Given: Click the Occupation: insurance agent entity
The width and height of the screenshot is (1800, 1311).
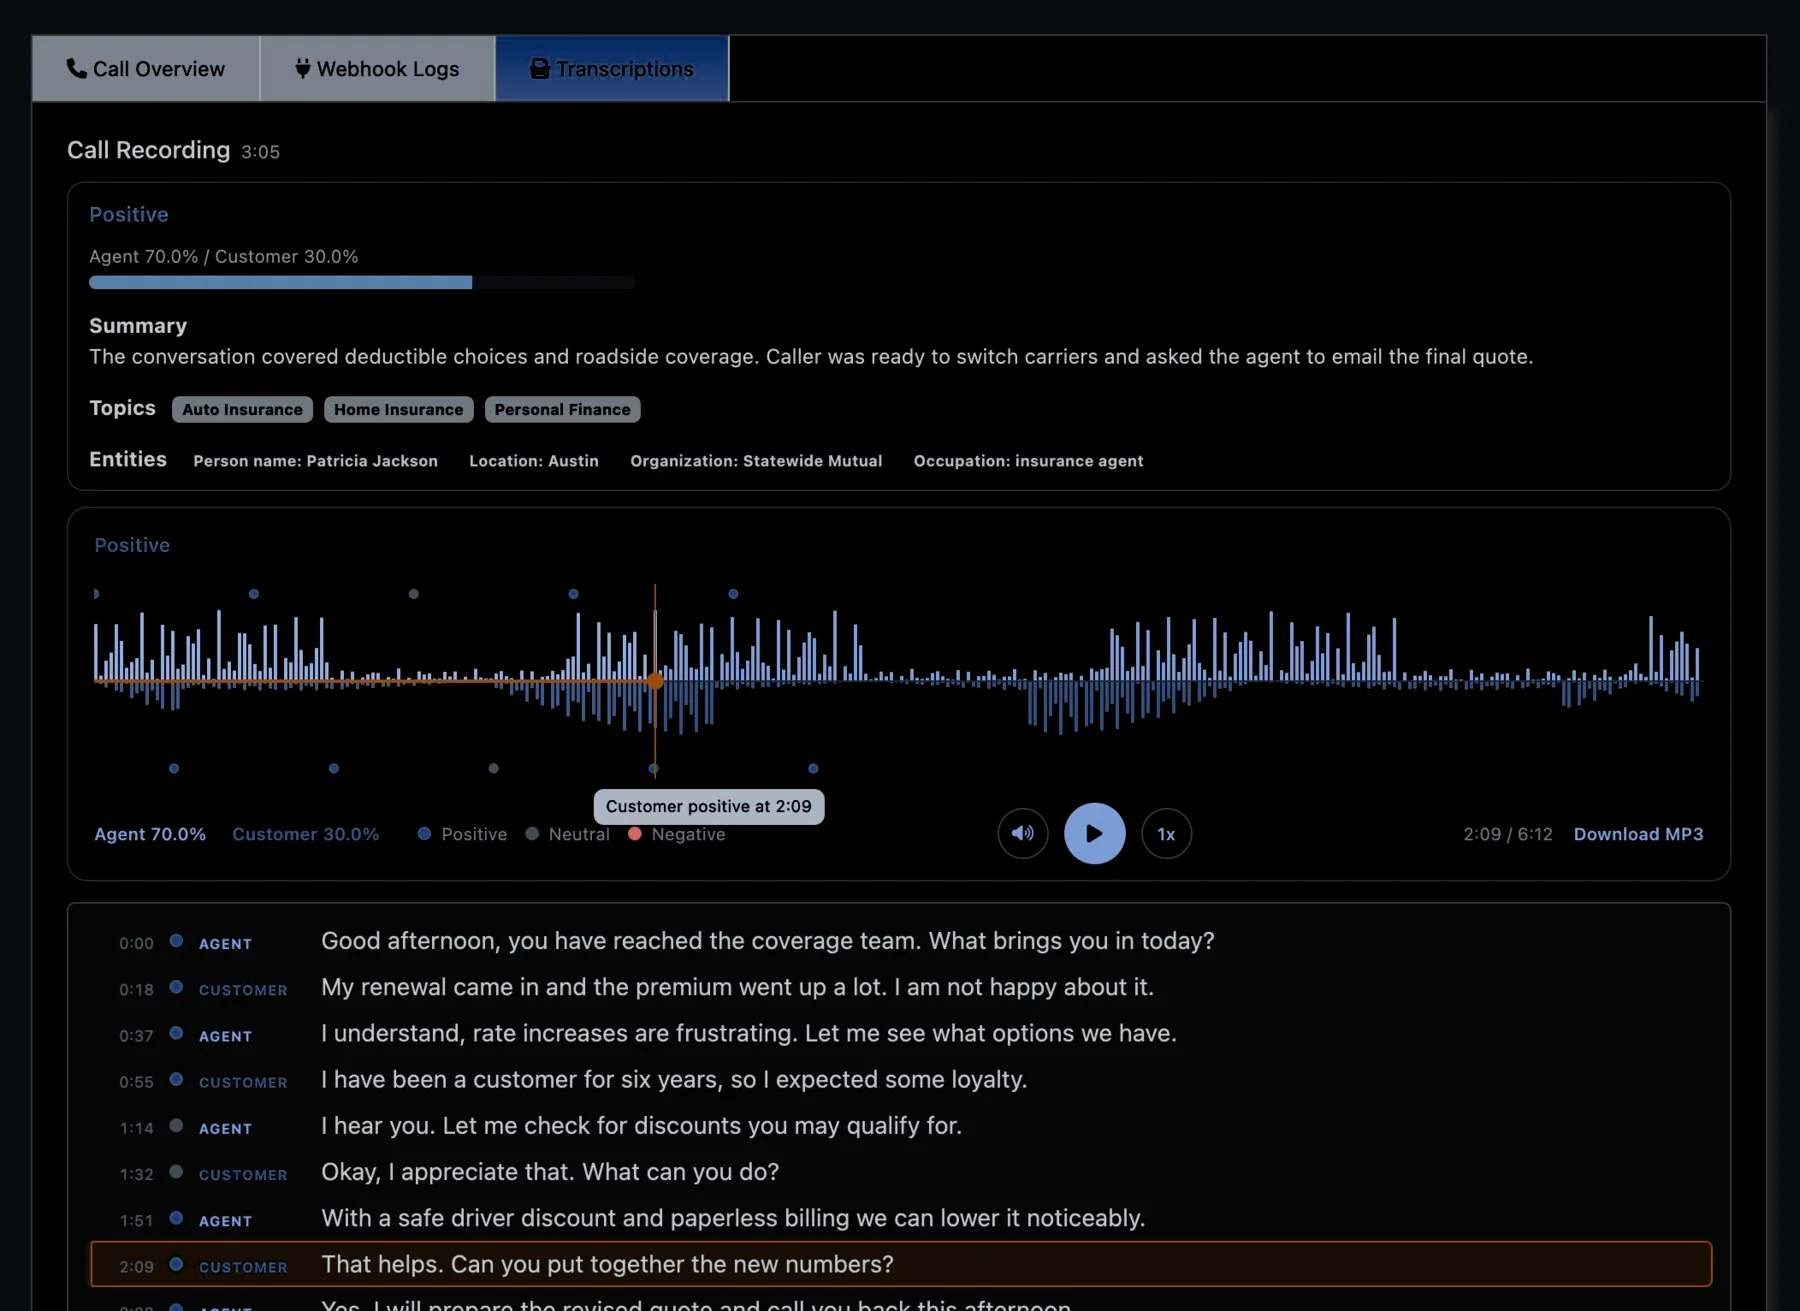Looking at the screenshot, I should [x=1028, y=461].
